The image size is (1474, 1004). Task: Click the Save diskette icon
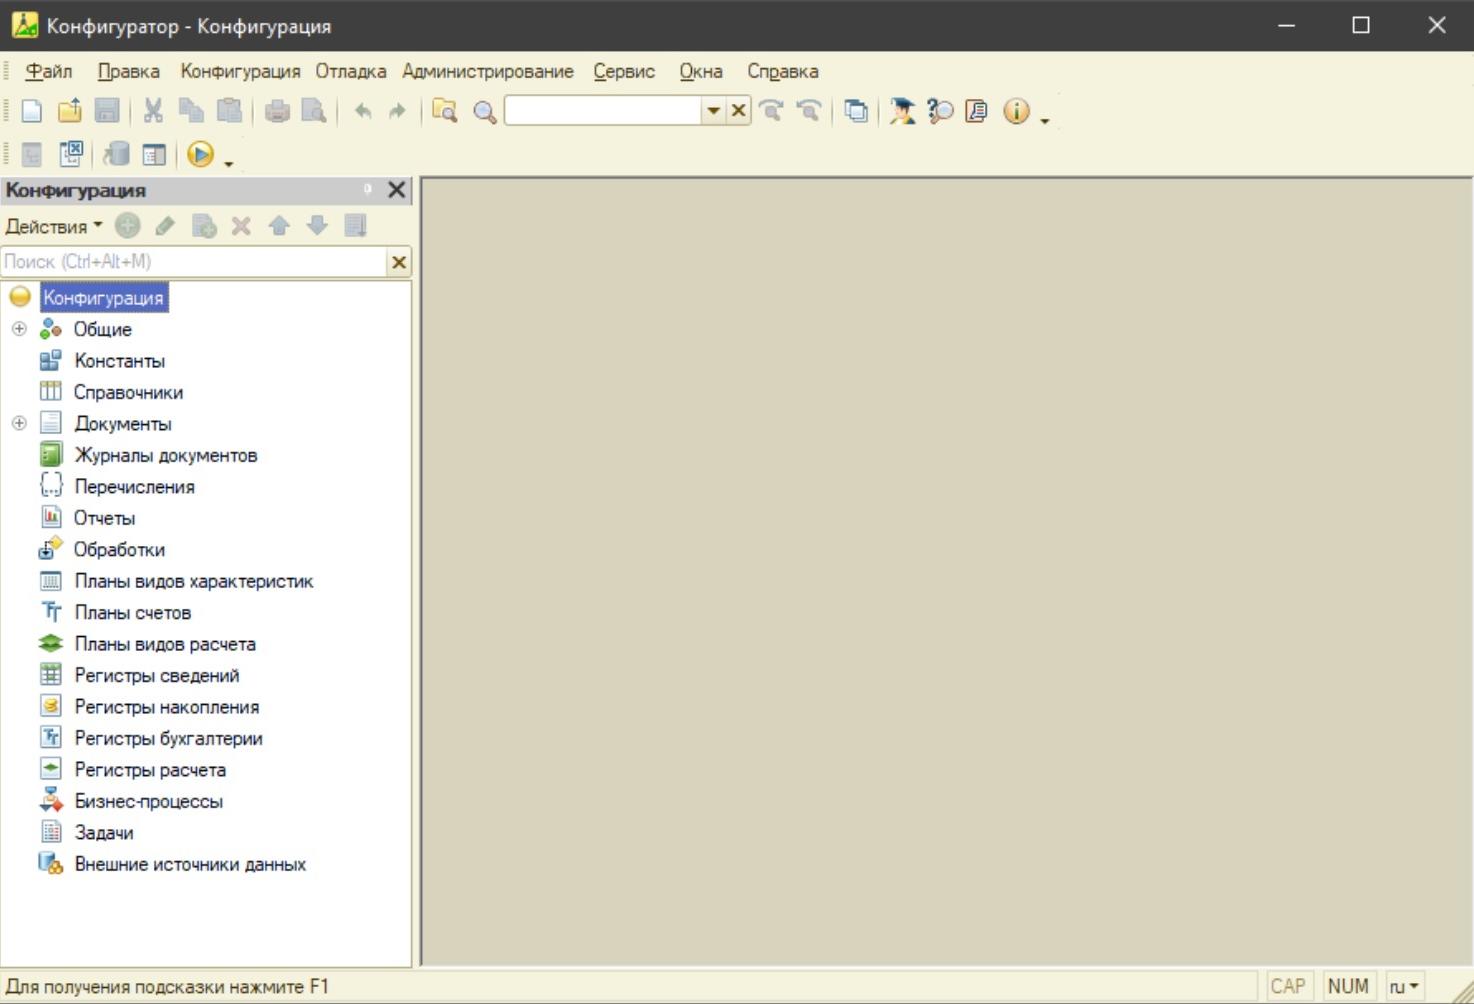click(x=107, y=111)
